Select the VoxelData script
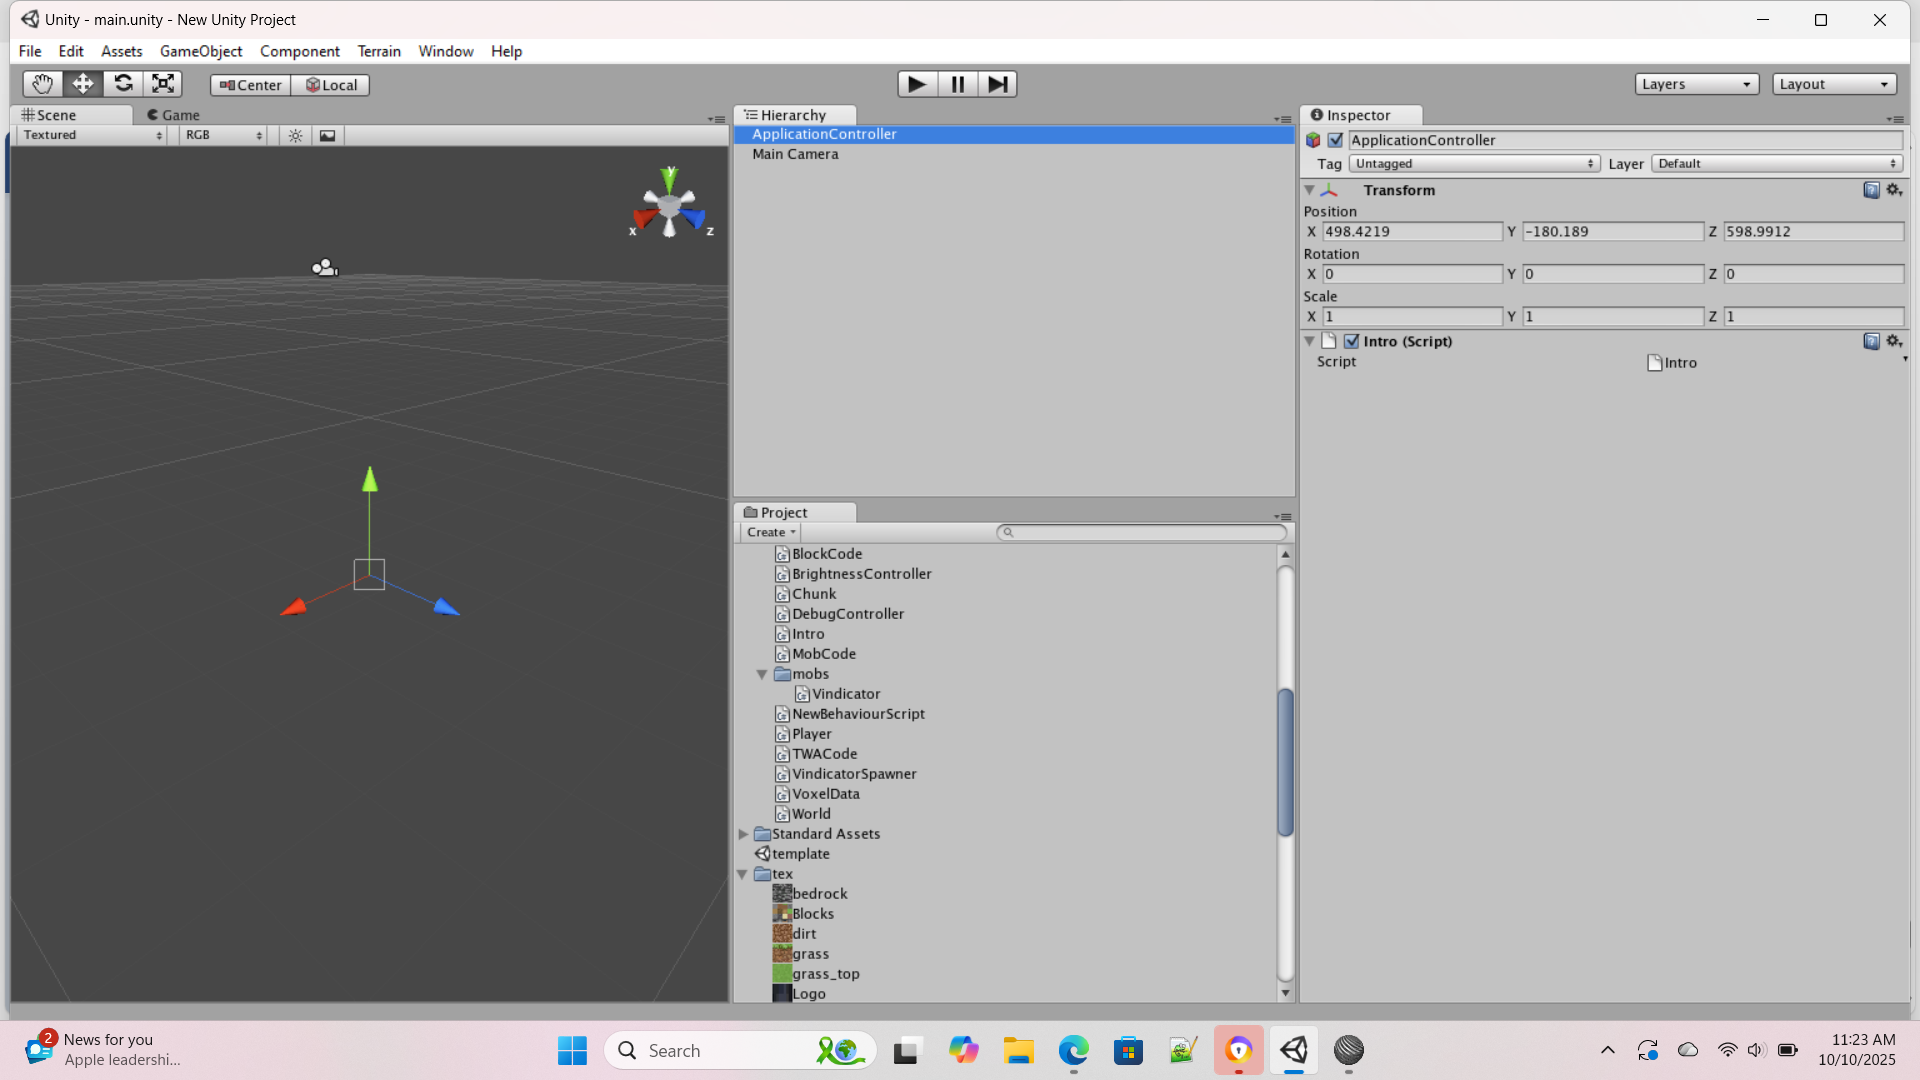Viewport: 1920px width, 1080px height. 817,794
